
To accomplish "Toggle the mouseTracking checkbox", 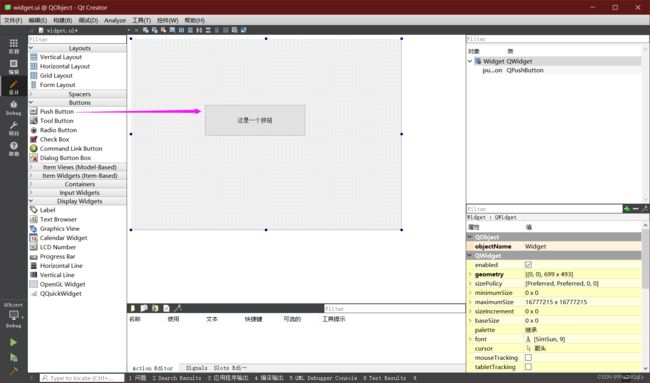I will click(x=528, y=357).
